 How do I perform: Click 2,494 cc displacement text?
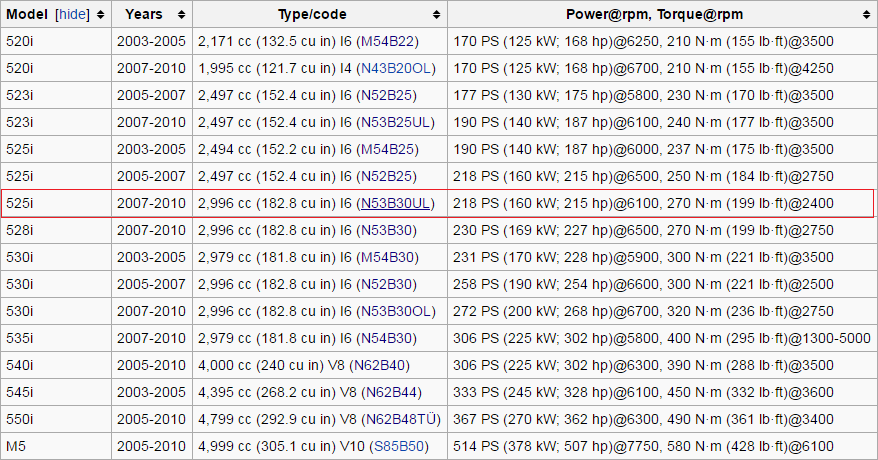pyautogui.click(x=225, y=149)
